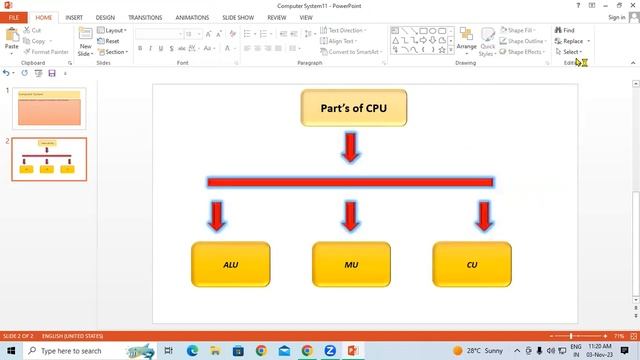Viewport: 640px width, 360px height.
Task: Open the Layout dropdown
Action: 112,30
